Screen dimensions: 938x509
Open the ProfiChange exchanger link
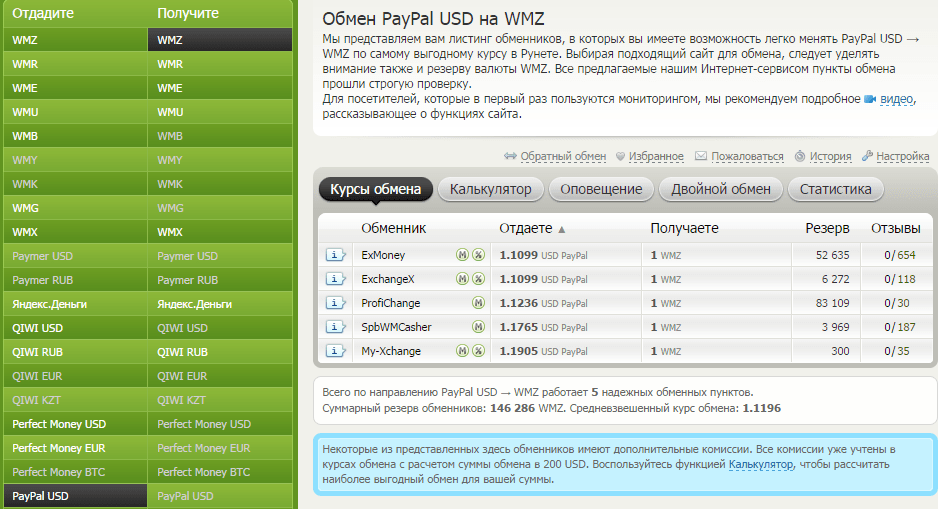pos(391,303)
